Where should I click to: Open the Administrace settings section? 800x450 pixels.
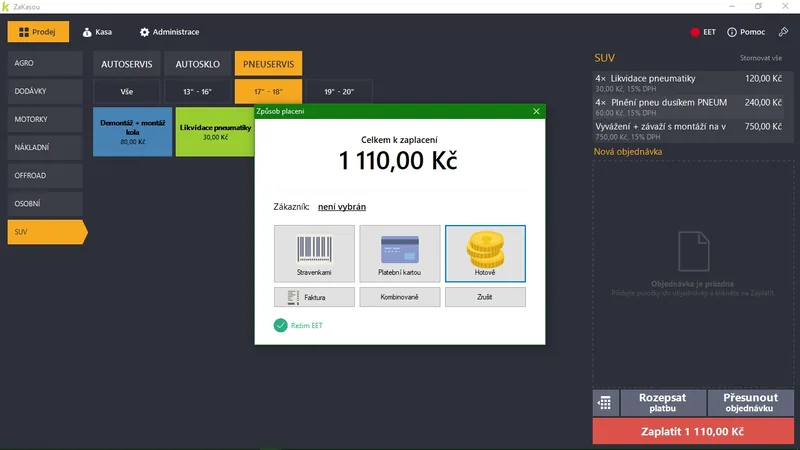pyautogui.click(x=169, y=32)
